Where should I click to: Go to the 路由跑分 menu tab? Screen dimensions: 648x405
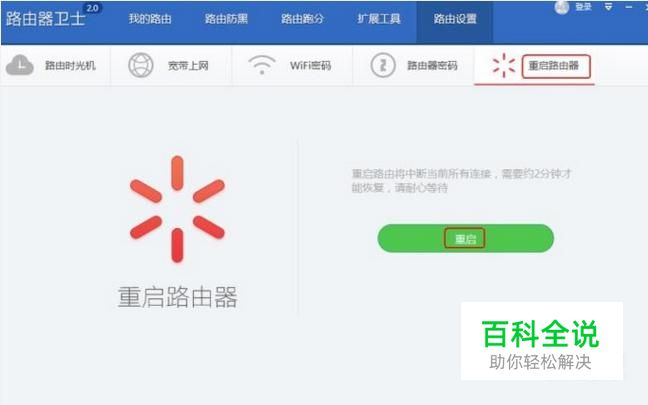click(x=303, y=19)
